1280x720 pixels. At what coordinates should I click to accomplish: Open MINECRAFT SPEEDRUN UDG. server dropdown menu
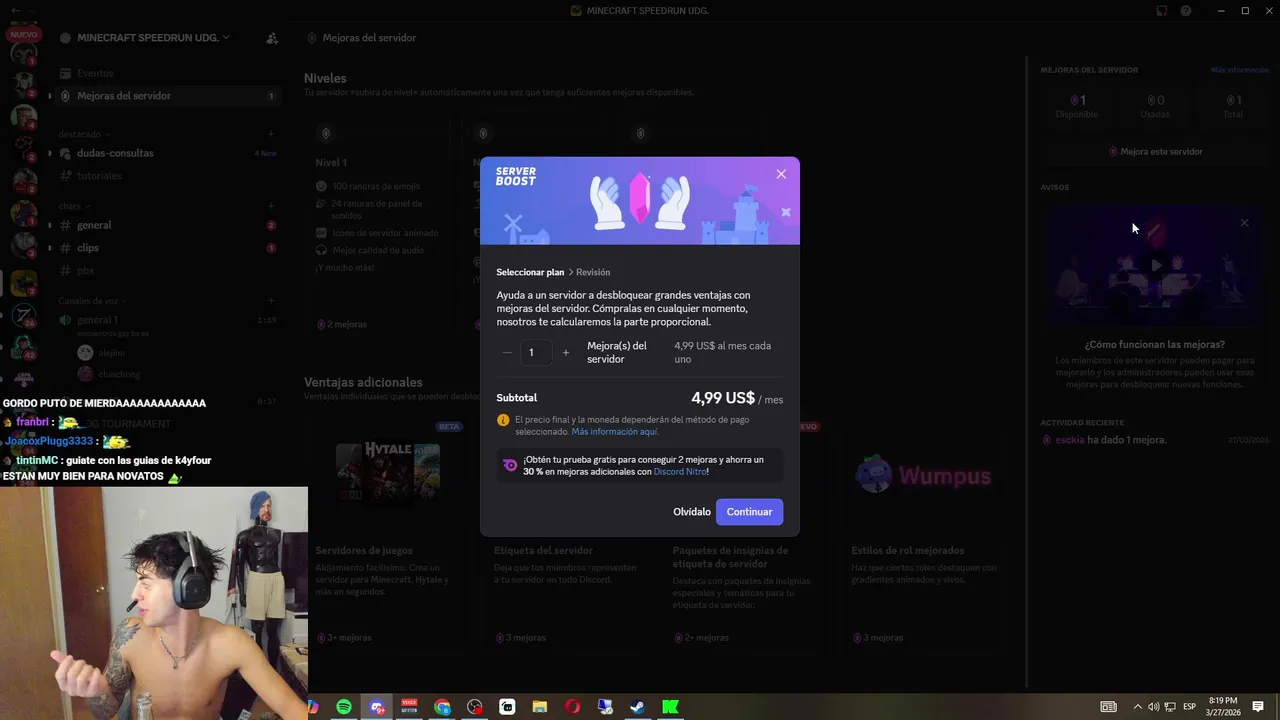click(152, 37)
